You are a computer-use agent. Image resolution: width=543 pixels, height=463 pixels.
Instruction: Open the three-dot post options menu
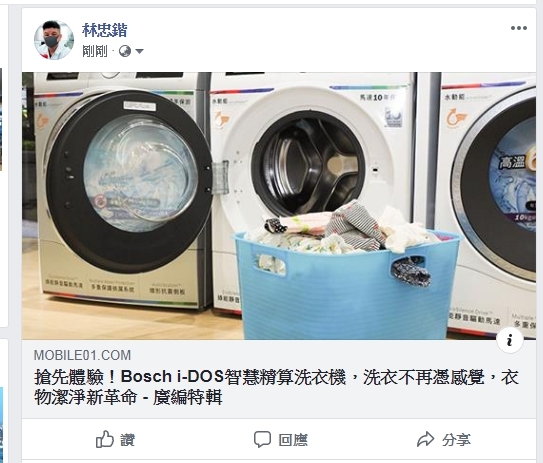pyautogui.click(x=518, y=28)
